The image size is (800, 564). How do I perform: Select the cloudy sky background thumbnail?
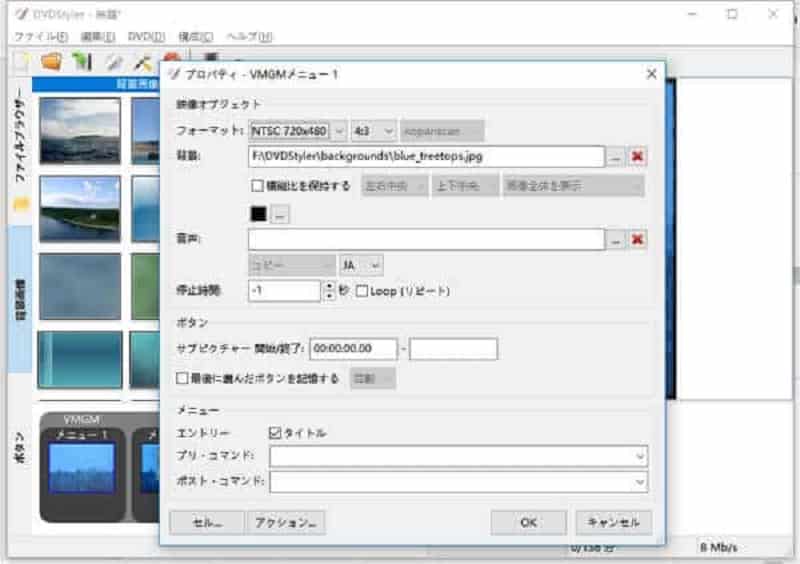[80, 131]
